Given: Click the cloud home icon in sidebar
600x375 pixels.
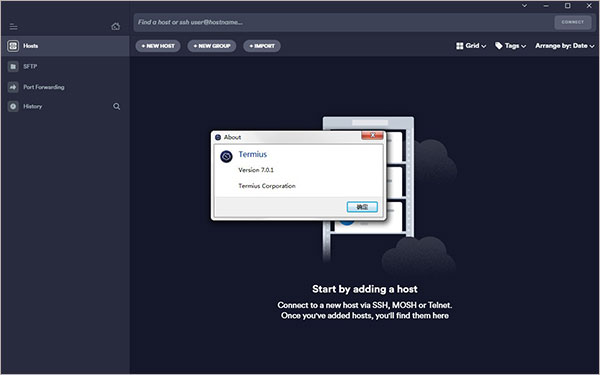Looking at the screenshot, I should [116, 26].
